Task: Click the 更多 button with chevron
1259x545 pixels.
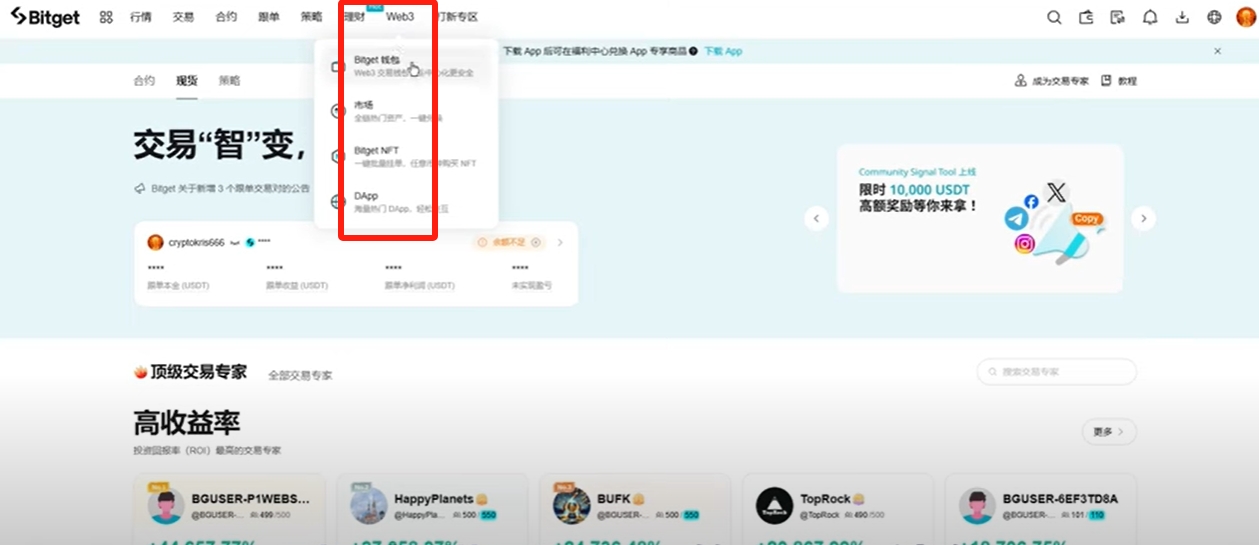Action: [x=1109, y=432]
